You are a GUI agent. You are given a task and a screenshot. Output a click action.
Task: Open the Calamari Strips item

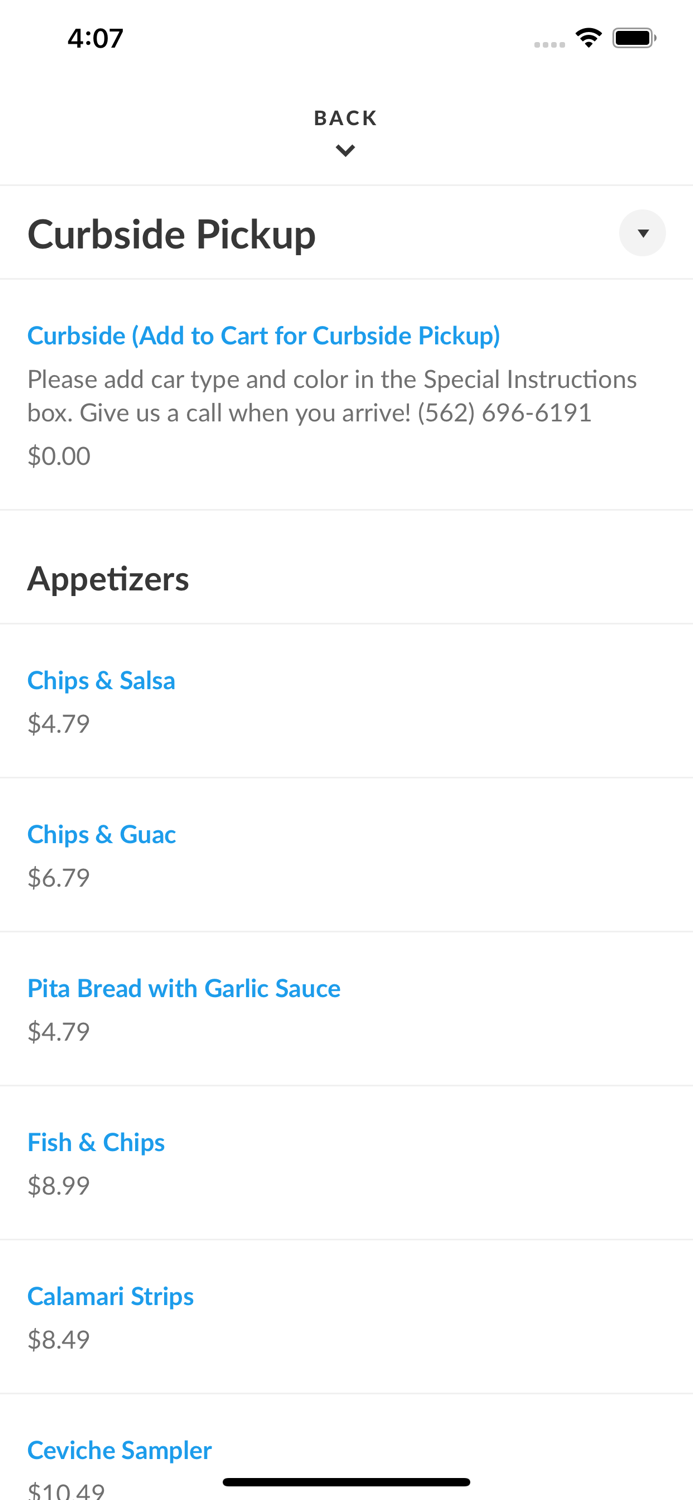tap(110, 1296)
